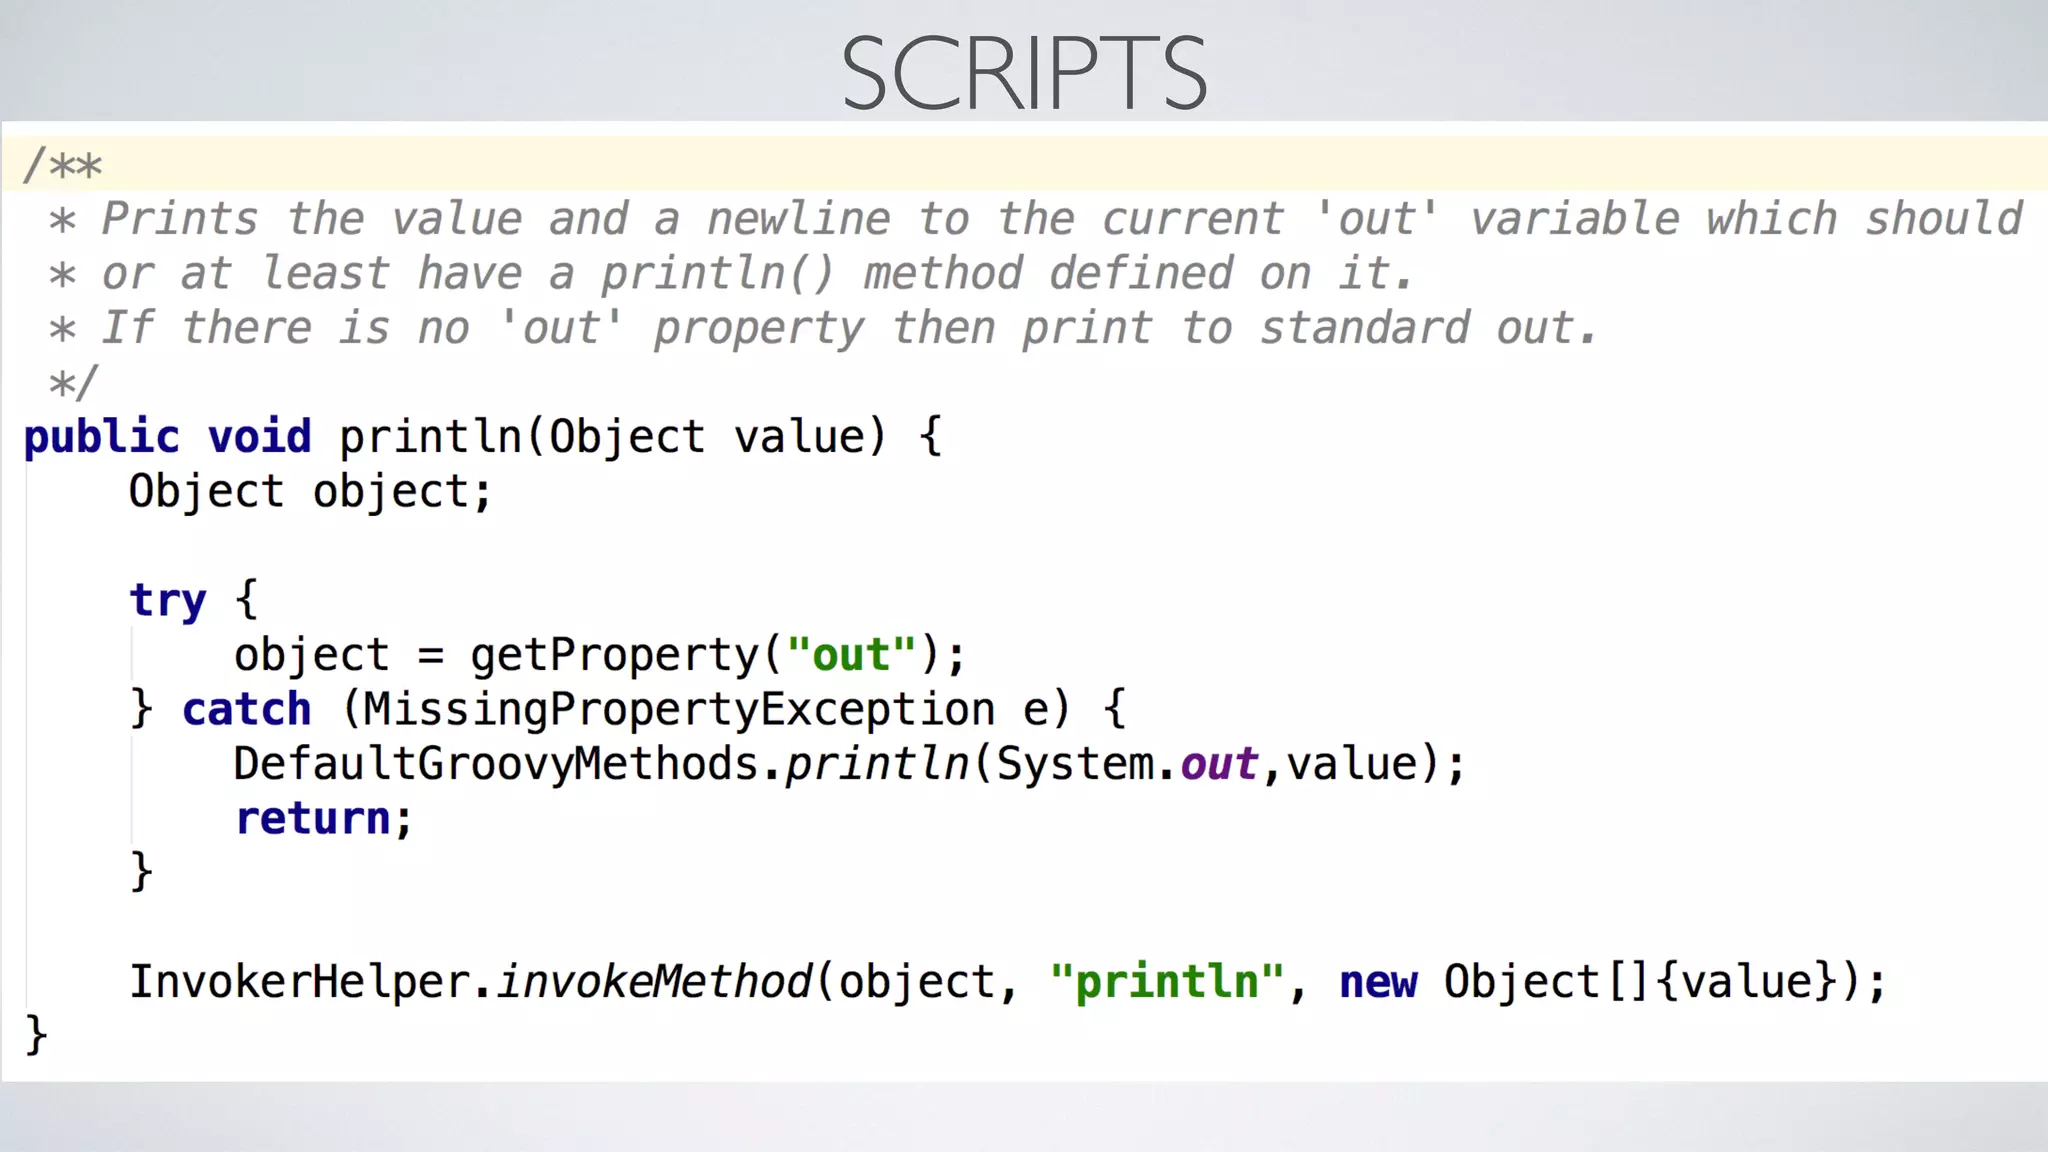Click the "println" string literal
The width and height of the screenshot is (2048, 1152).
tap(1167, 982)
